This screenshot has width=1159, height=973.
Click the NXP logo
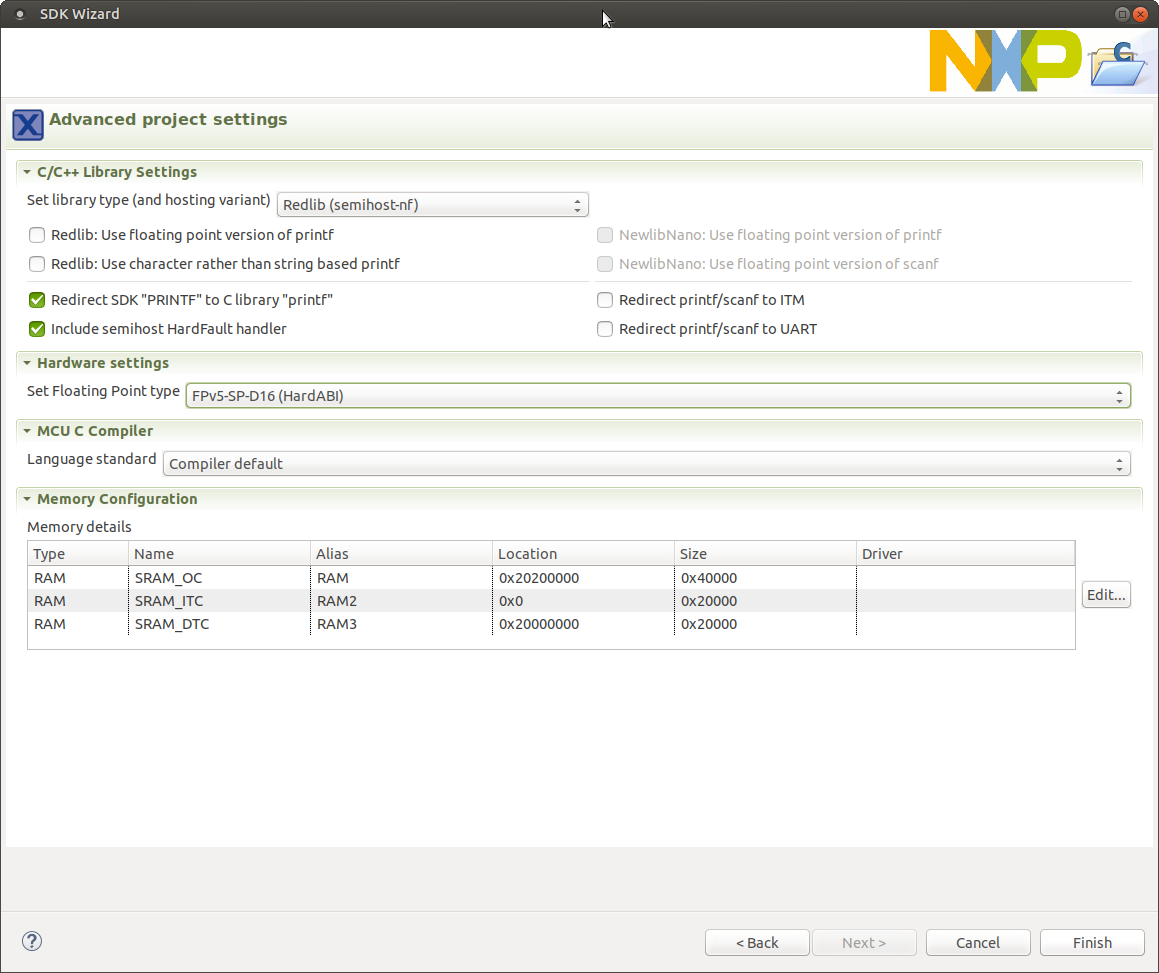(1005, 61)
